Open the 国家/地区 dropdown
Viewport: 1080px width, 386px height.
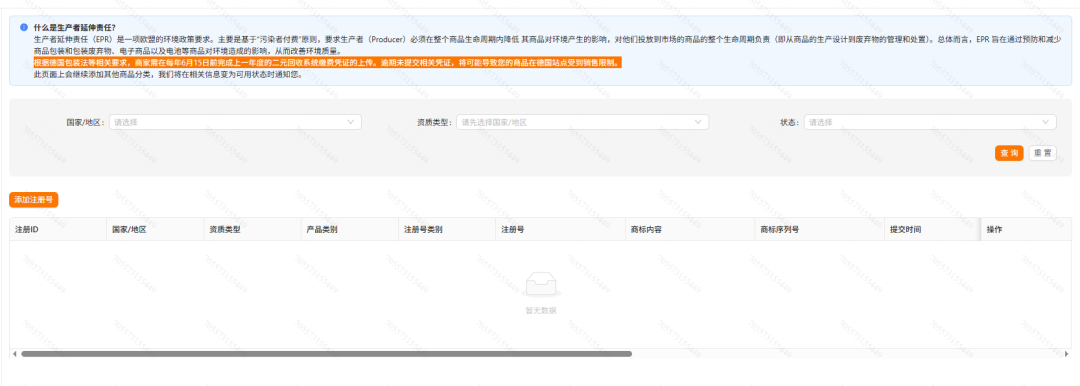(x=235, y=122)
